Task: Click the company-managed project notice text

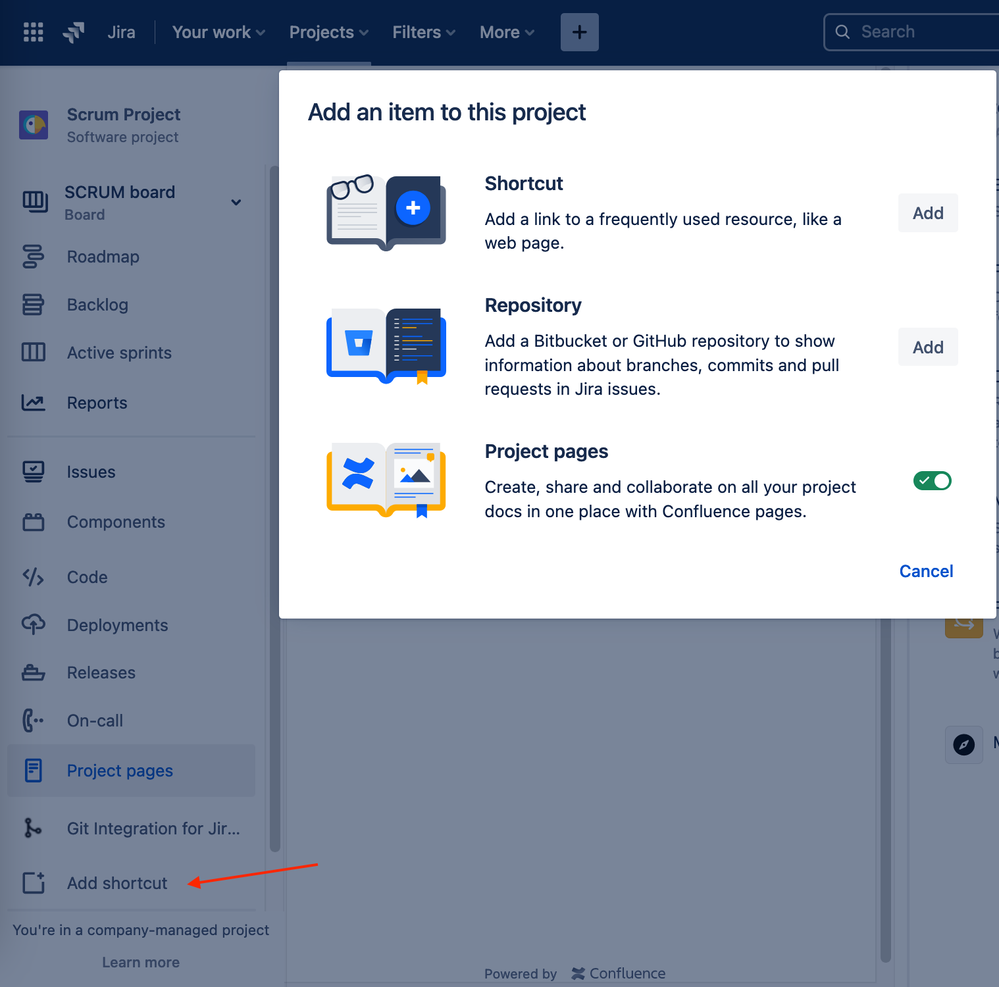Action: click(141, 930)
